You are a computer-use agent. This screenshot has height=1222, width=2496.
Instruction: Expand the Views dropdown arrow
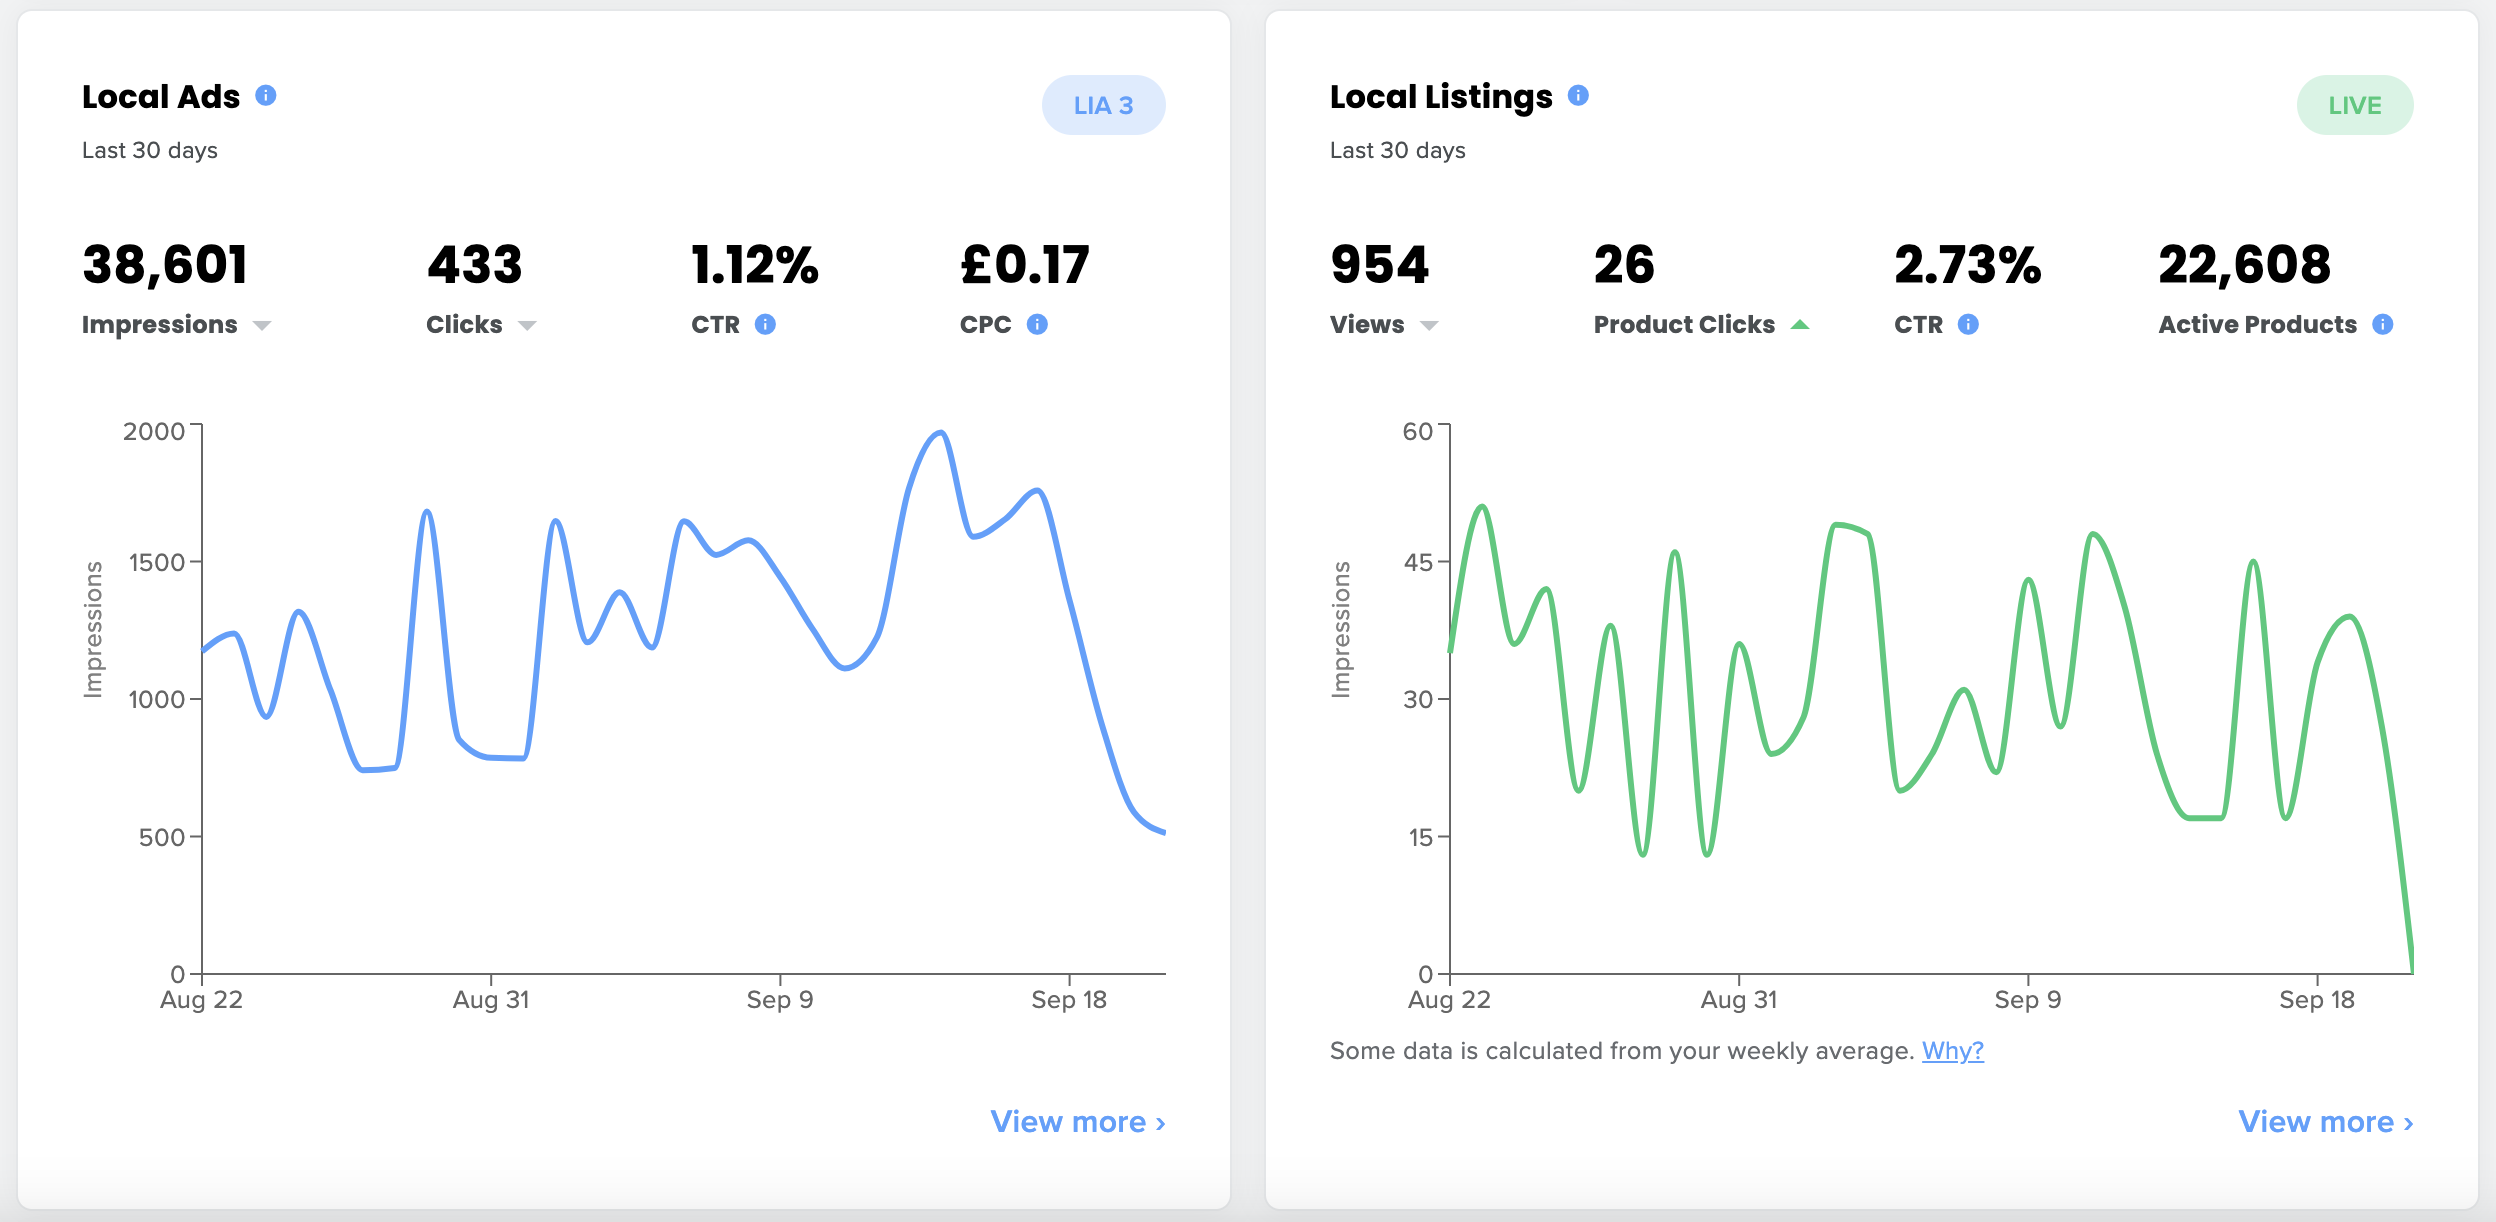click(x=1429, y=326)
